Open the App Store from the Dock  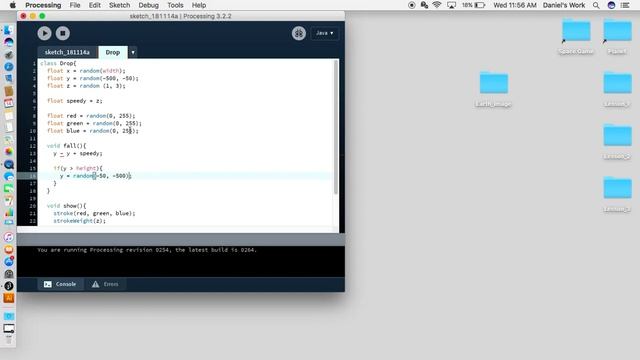[x=9, y=261]
